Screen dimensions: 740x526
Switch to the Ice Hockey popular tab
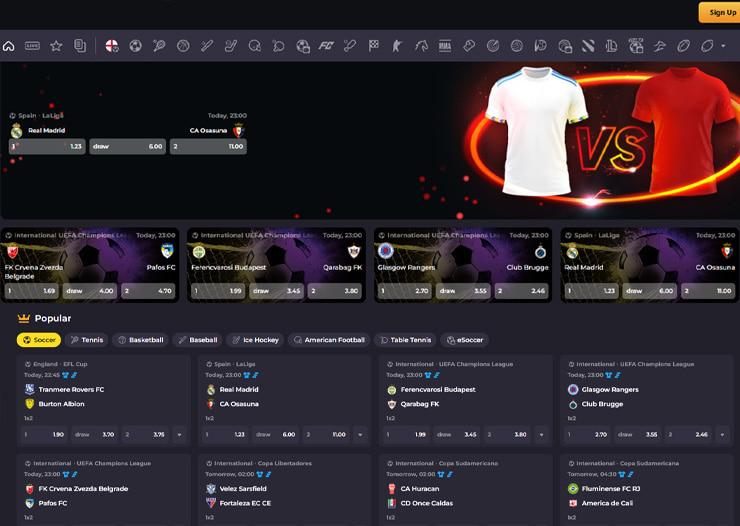pos(255,340)
